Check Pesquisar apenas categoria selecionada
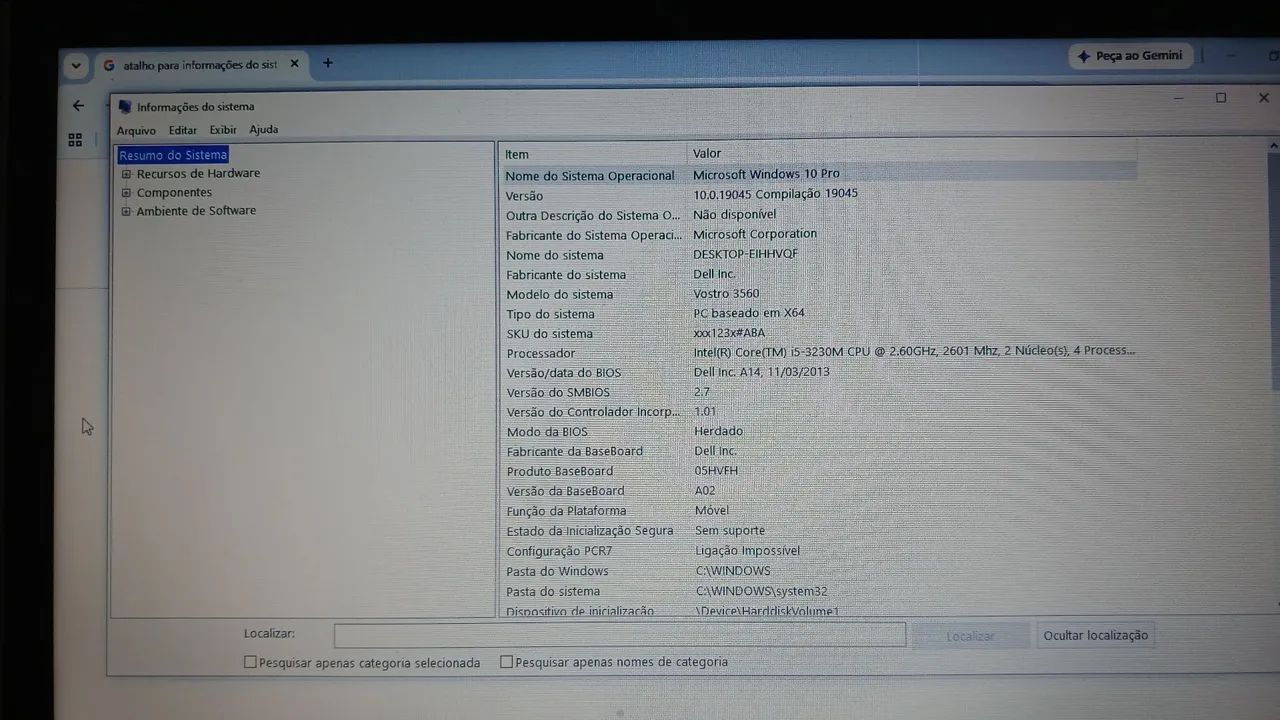The image size is (1280, 720). (x=250, y=662)
